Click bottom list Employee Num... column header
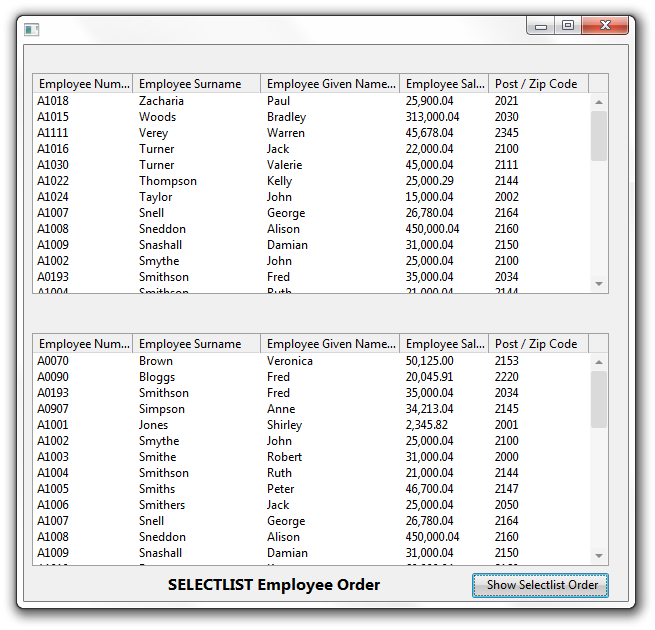 point(83,343)
